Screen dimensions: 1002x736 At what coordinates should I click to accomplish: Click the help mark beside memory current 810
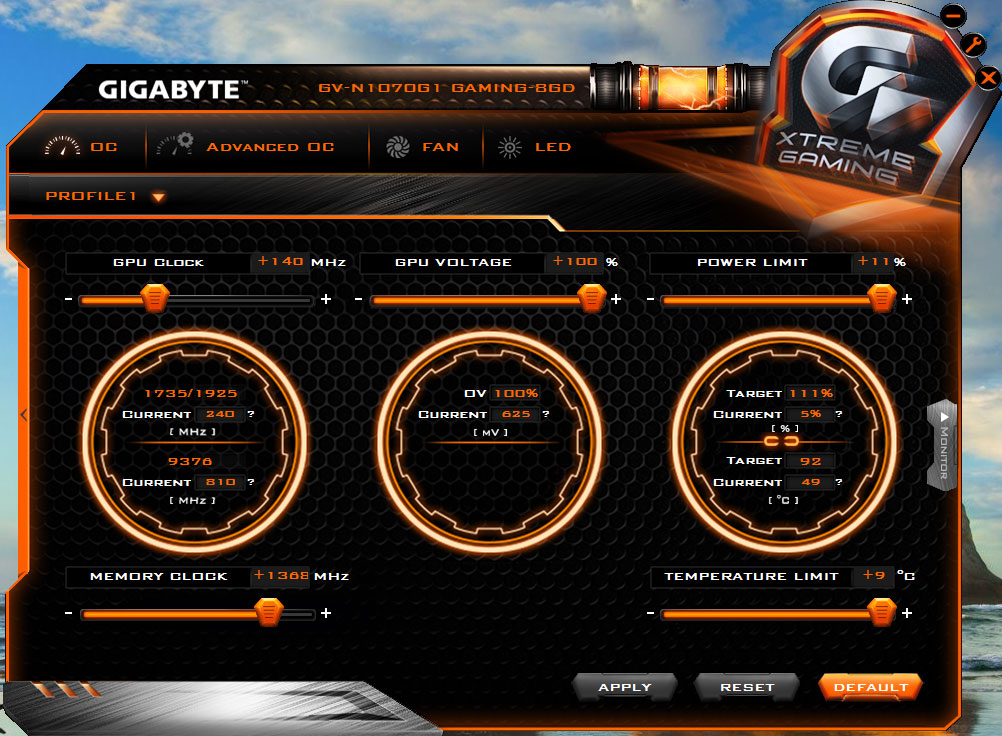[251, 482]
